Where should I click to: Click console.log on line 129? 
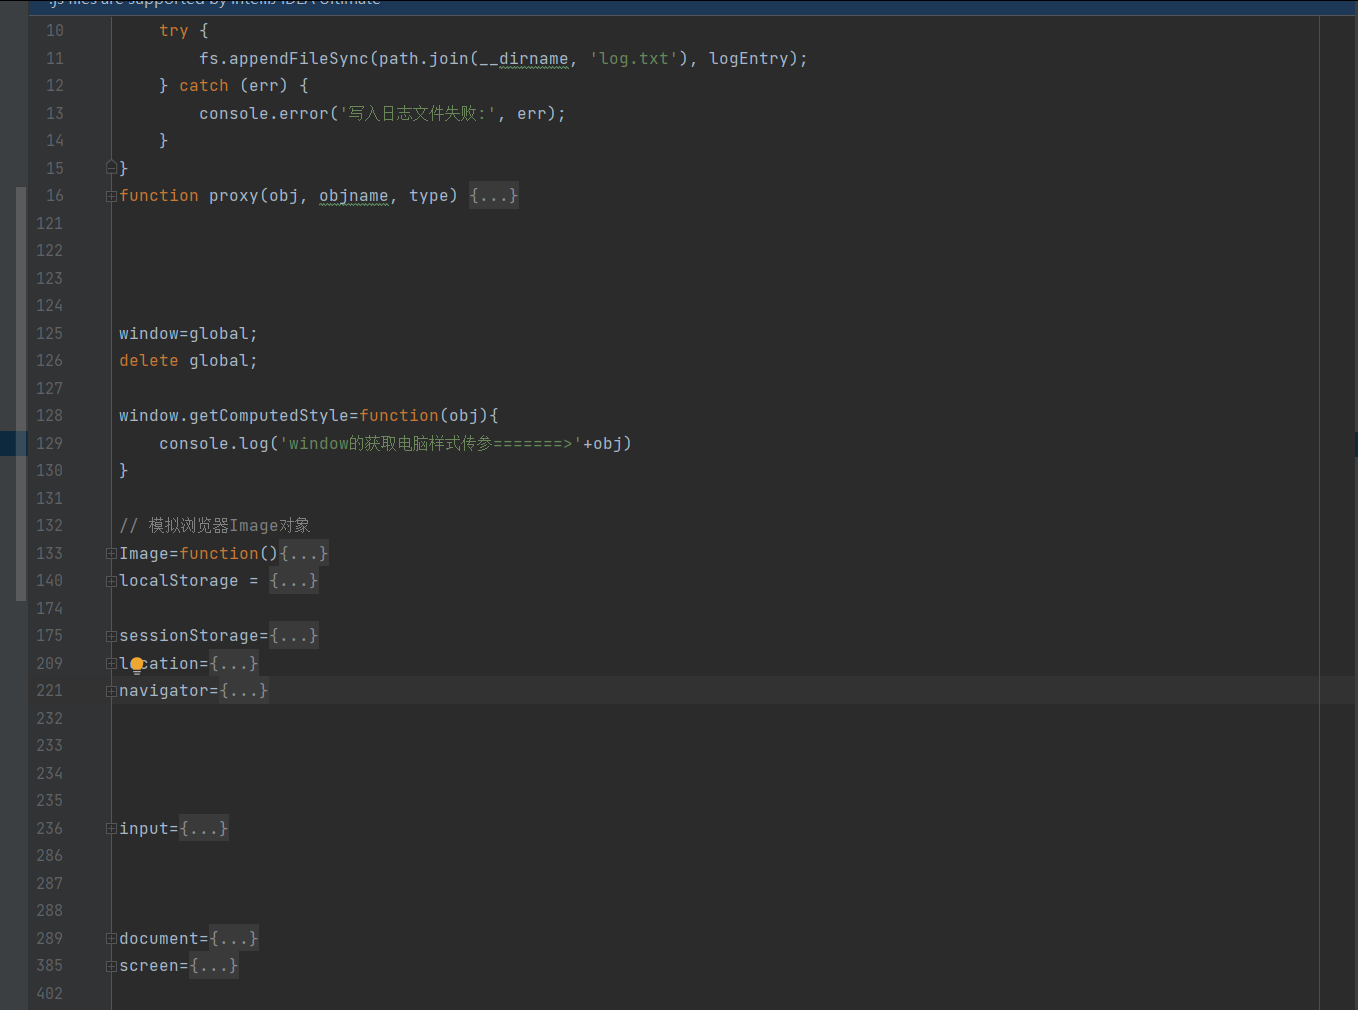[x=214, y=444]
